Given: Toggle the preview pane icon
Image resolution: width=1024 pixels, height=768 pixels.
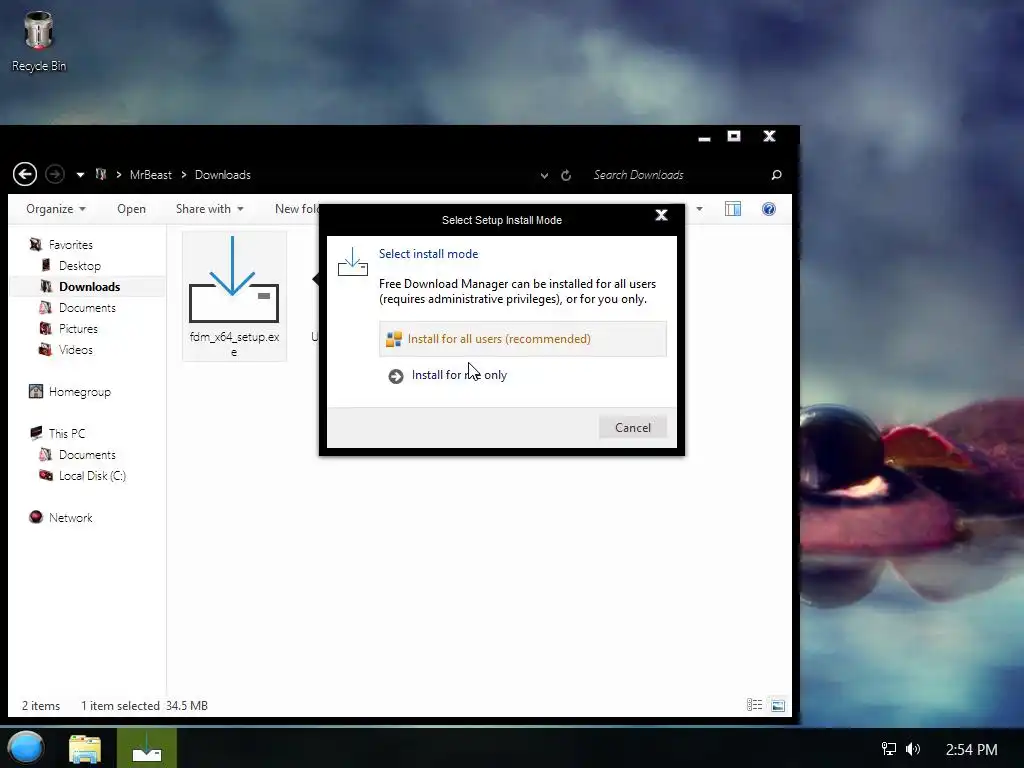Looking at the screenshot, I should (x=733, y=209).
